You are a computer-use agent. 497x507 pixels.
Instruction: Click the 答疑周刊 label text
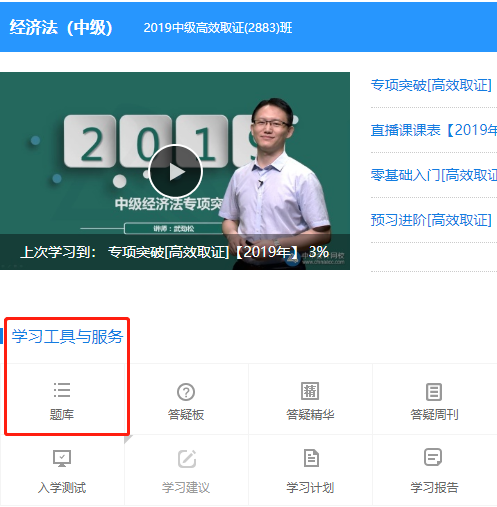[434, 415]
